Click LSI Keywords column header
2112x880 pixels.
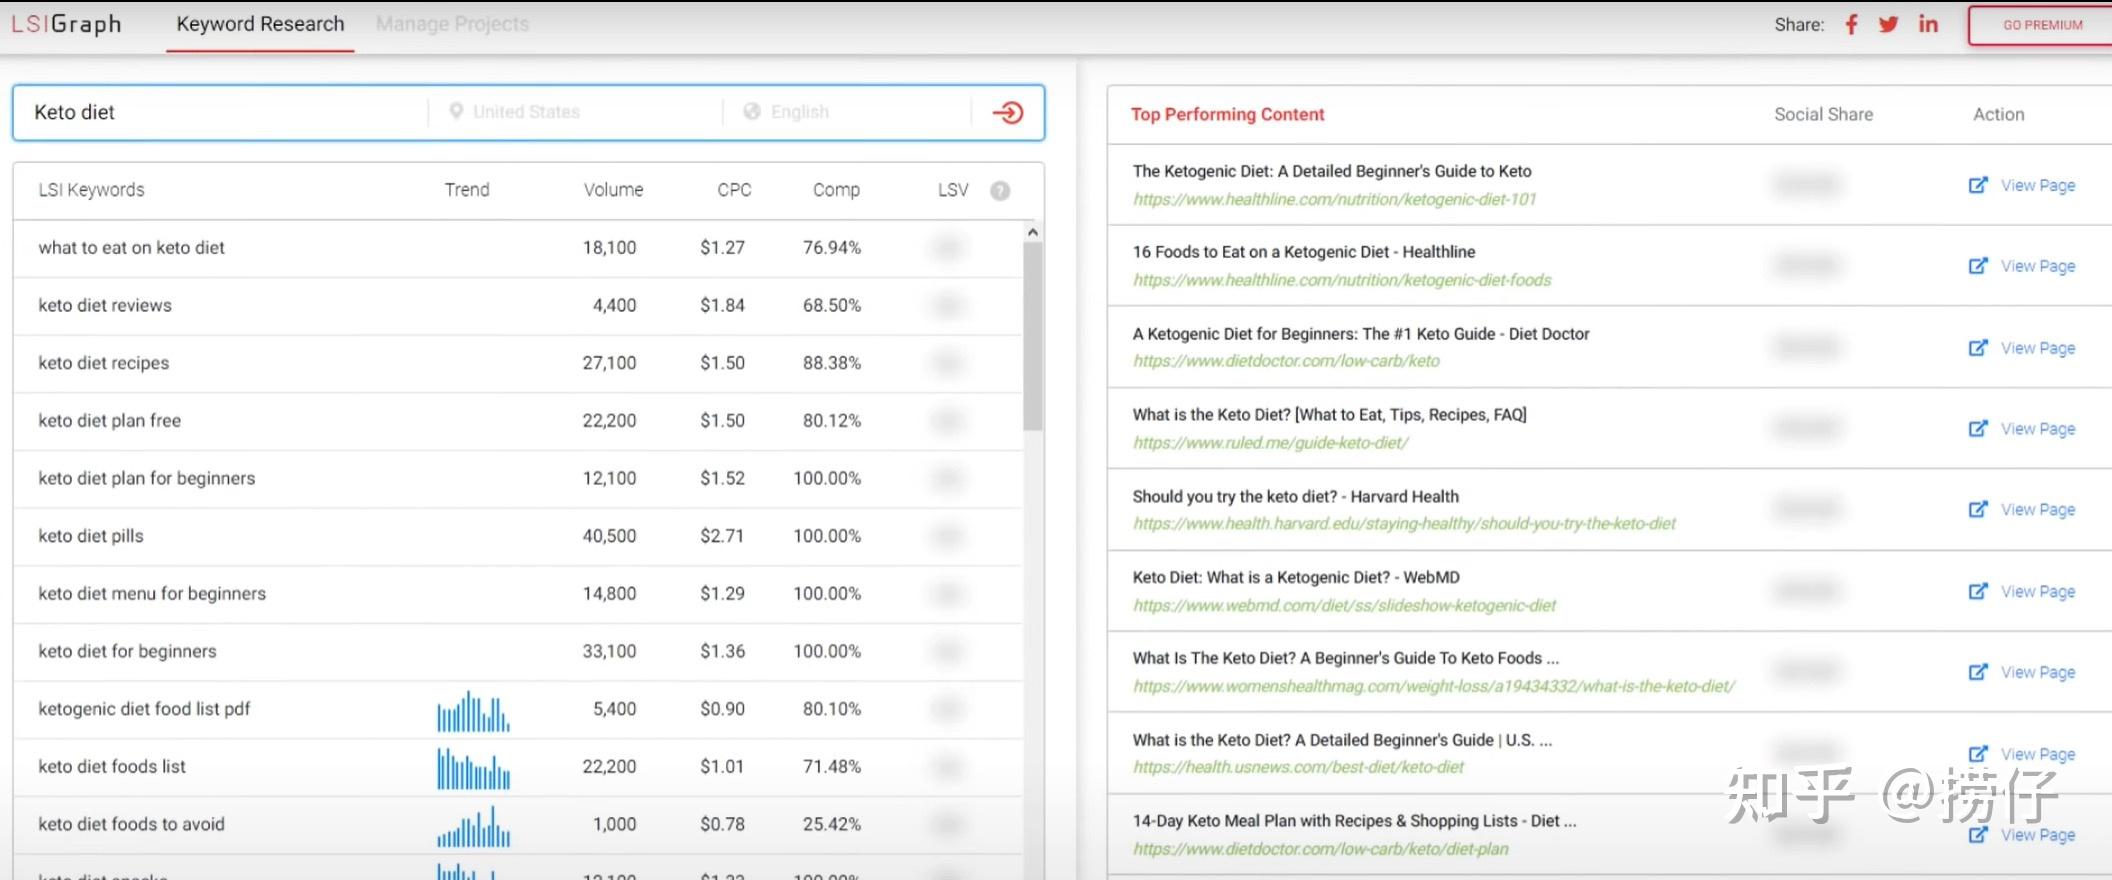click(91, 190)
